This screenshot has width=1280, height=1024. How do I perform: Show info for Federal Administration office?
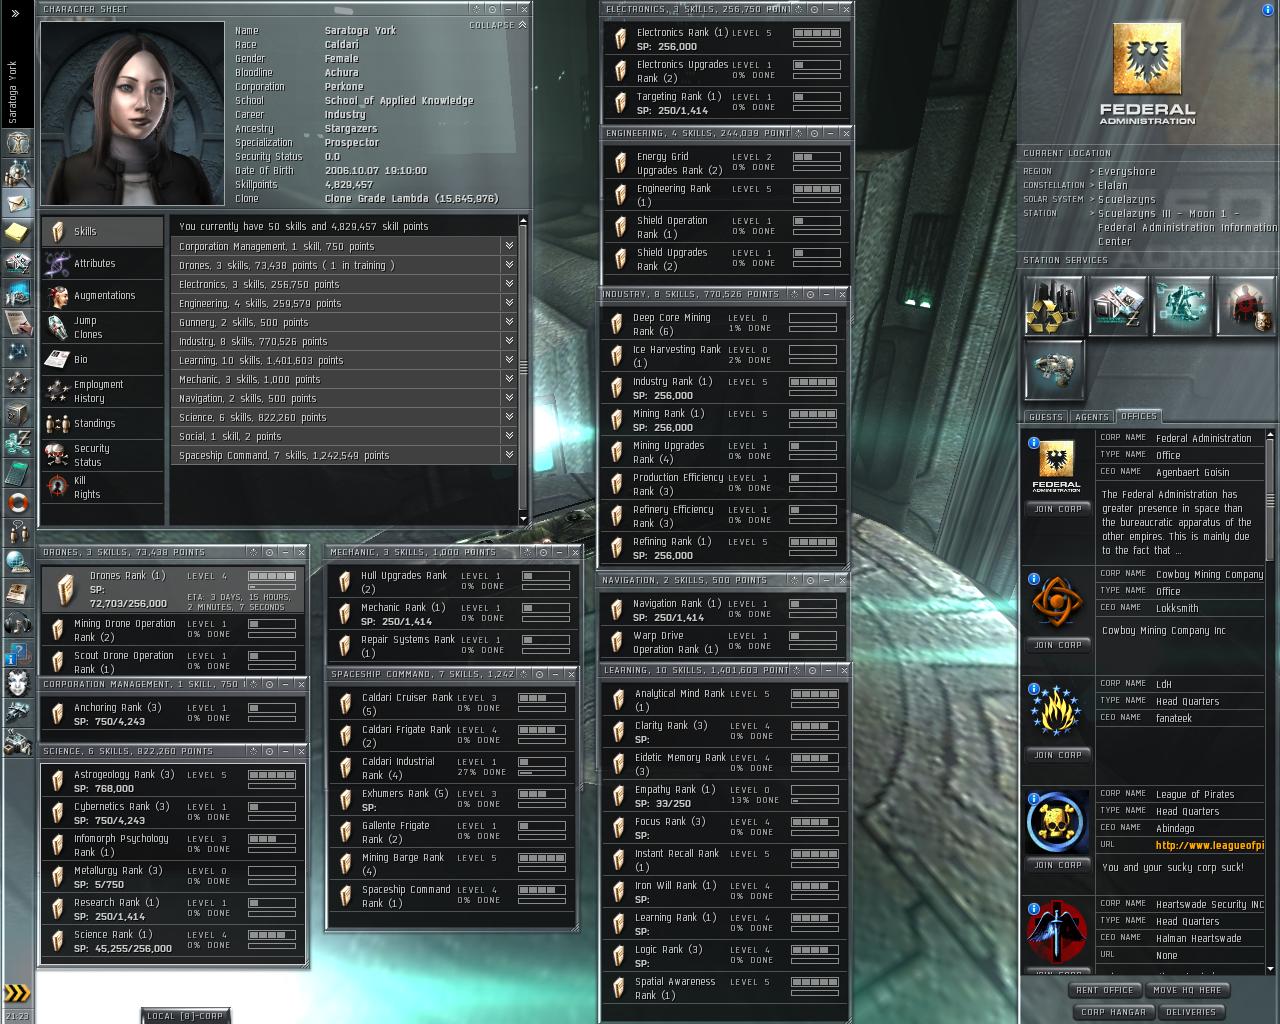click(1034, 442)
